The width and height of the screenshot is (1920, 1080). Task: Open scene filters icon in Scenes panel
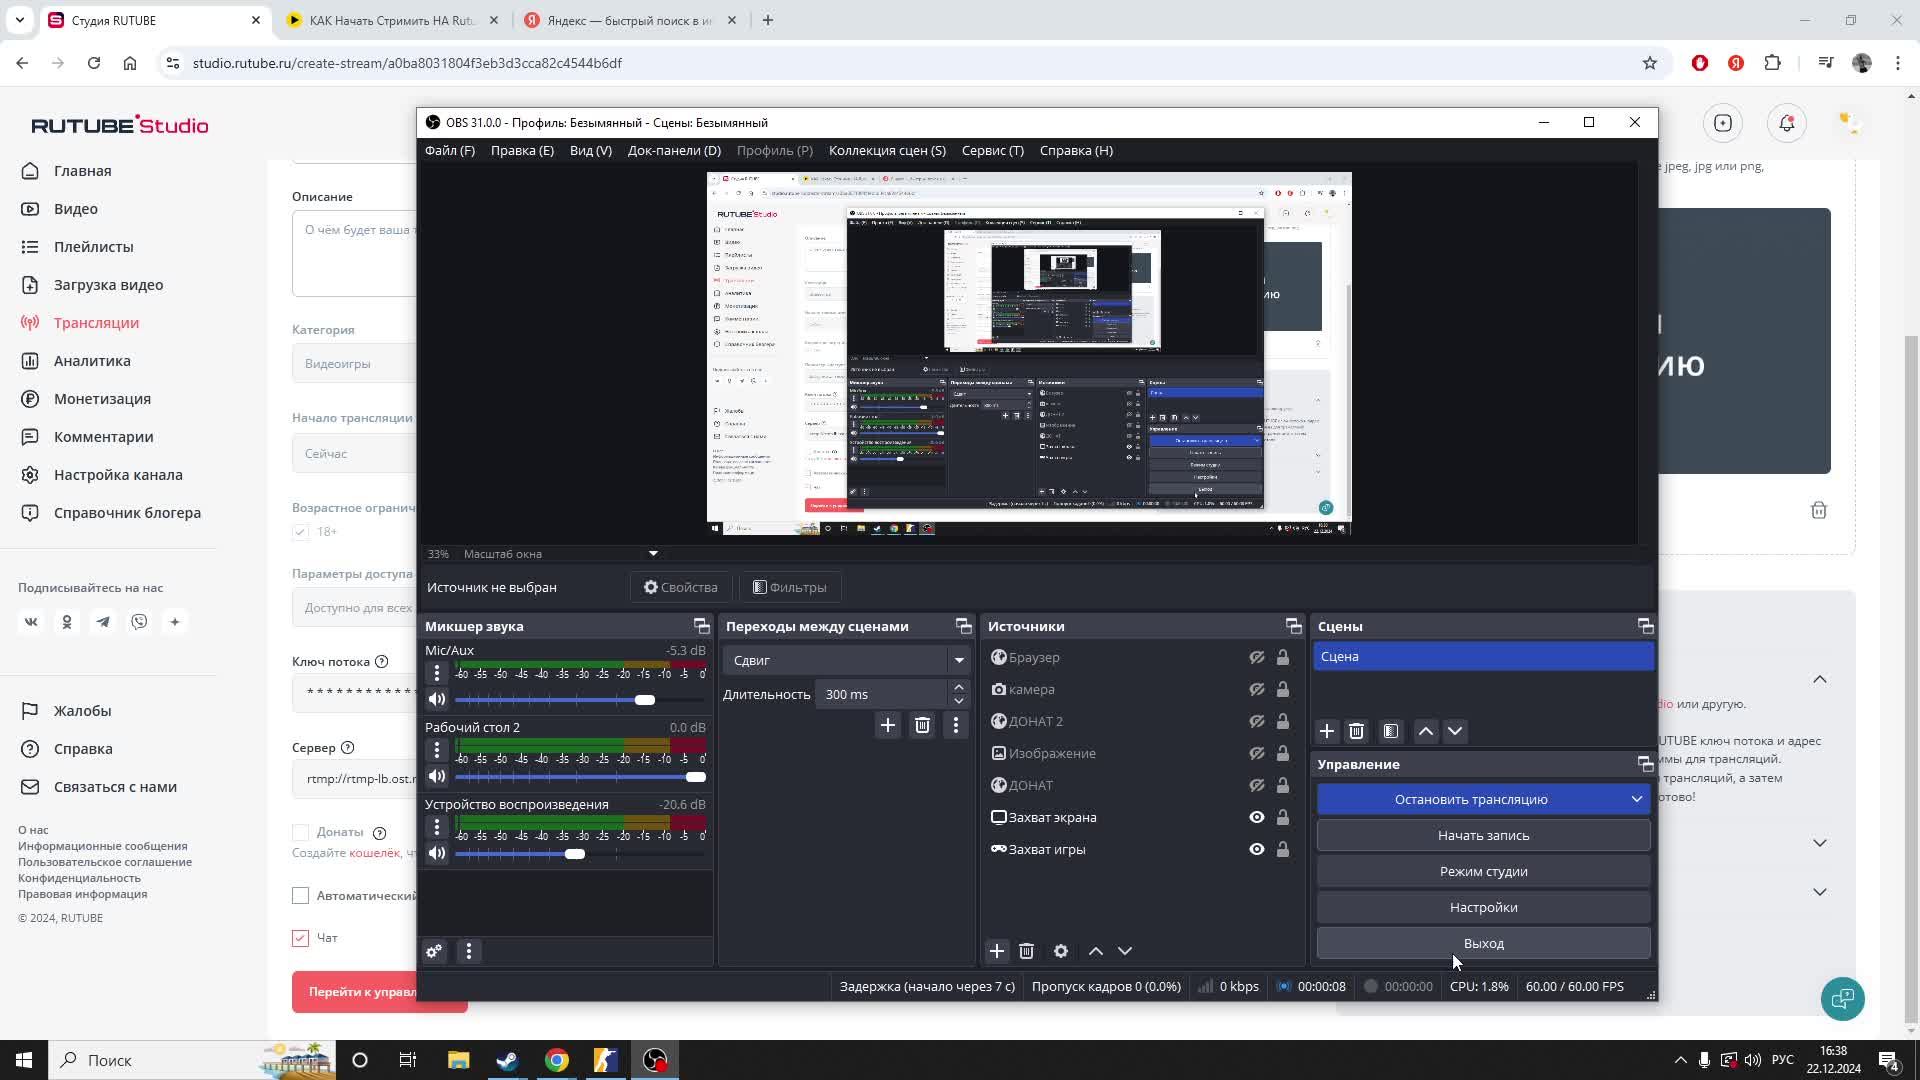pyautogui.click(x=1391, y=732)
